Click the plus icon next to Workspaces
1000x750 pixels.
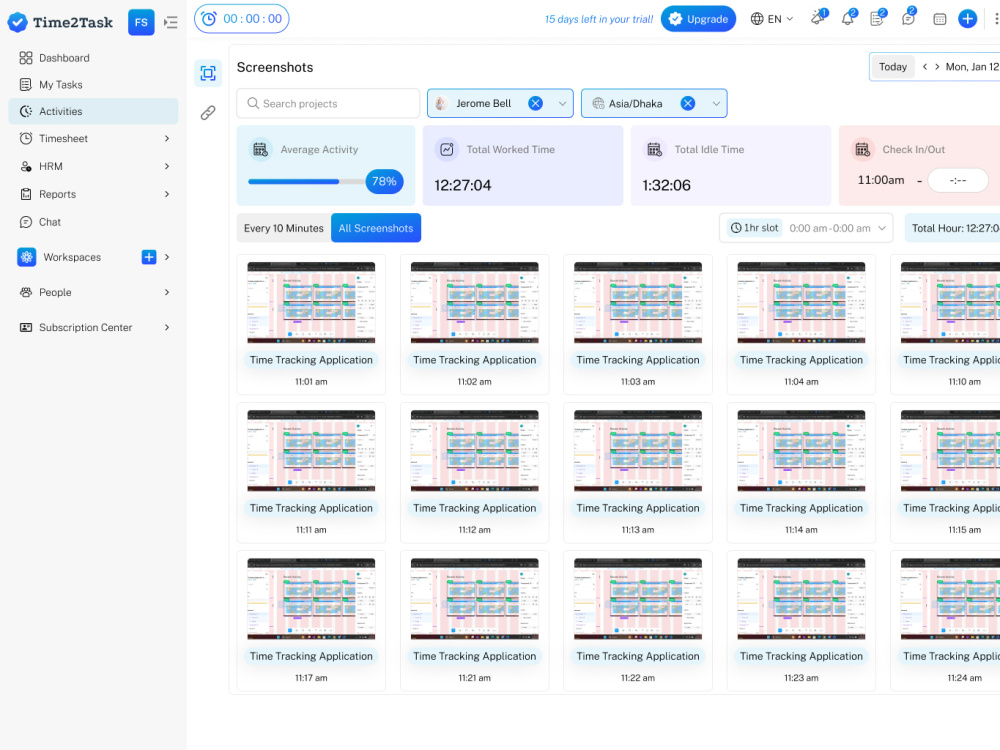[x=149, y=257]
